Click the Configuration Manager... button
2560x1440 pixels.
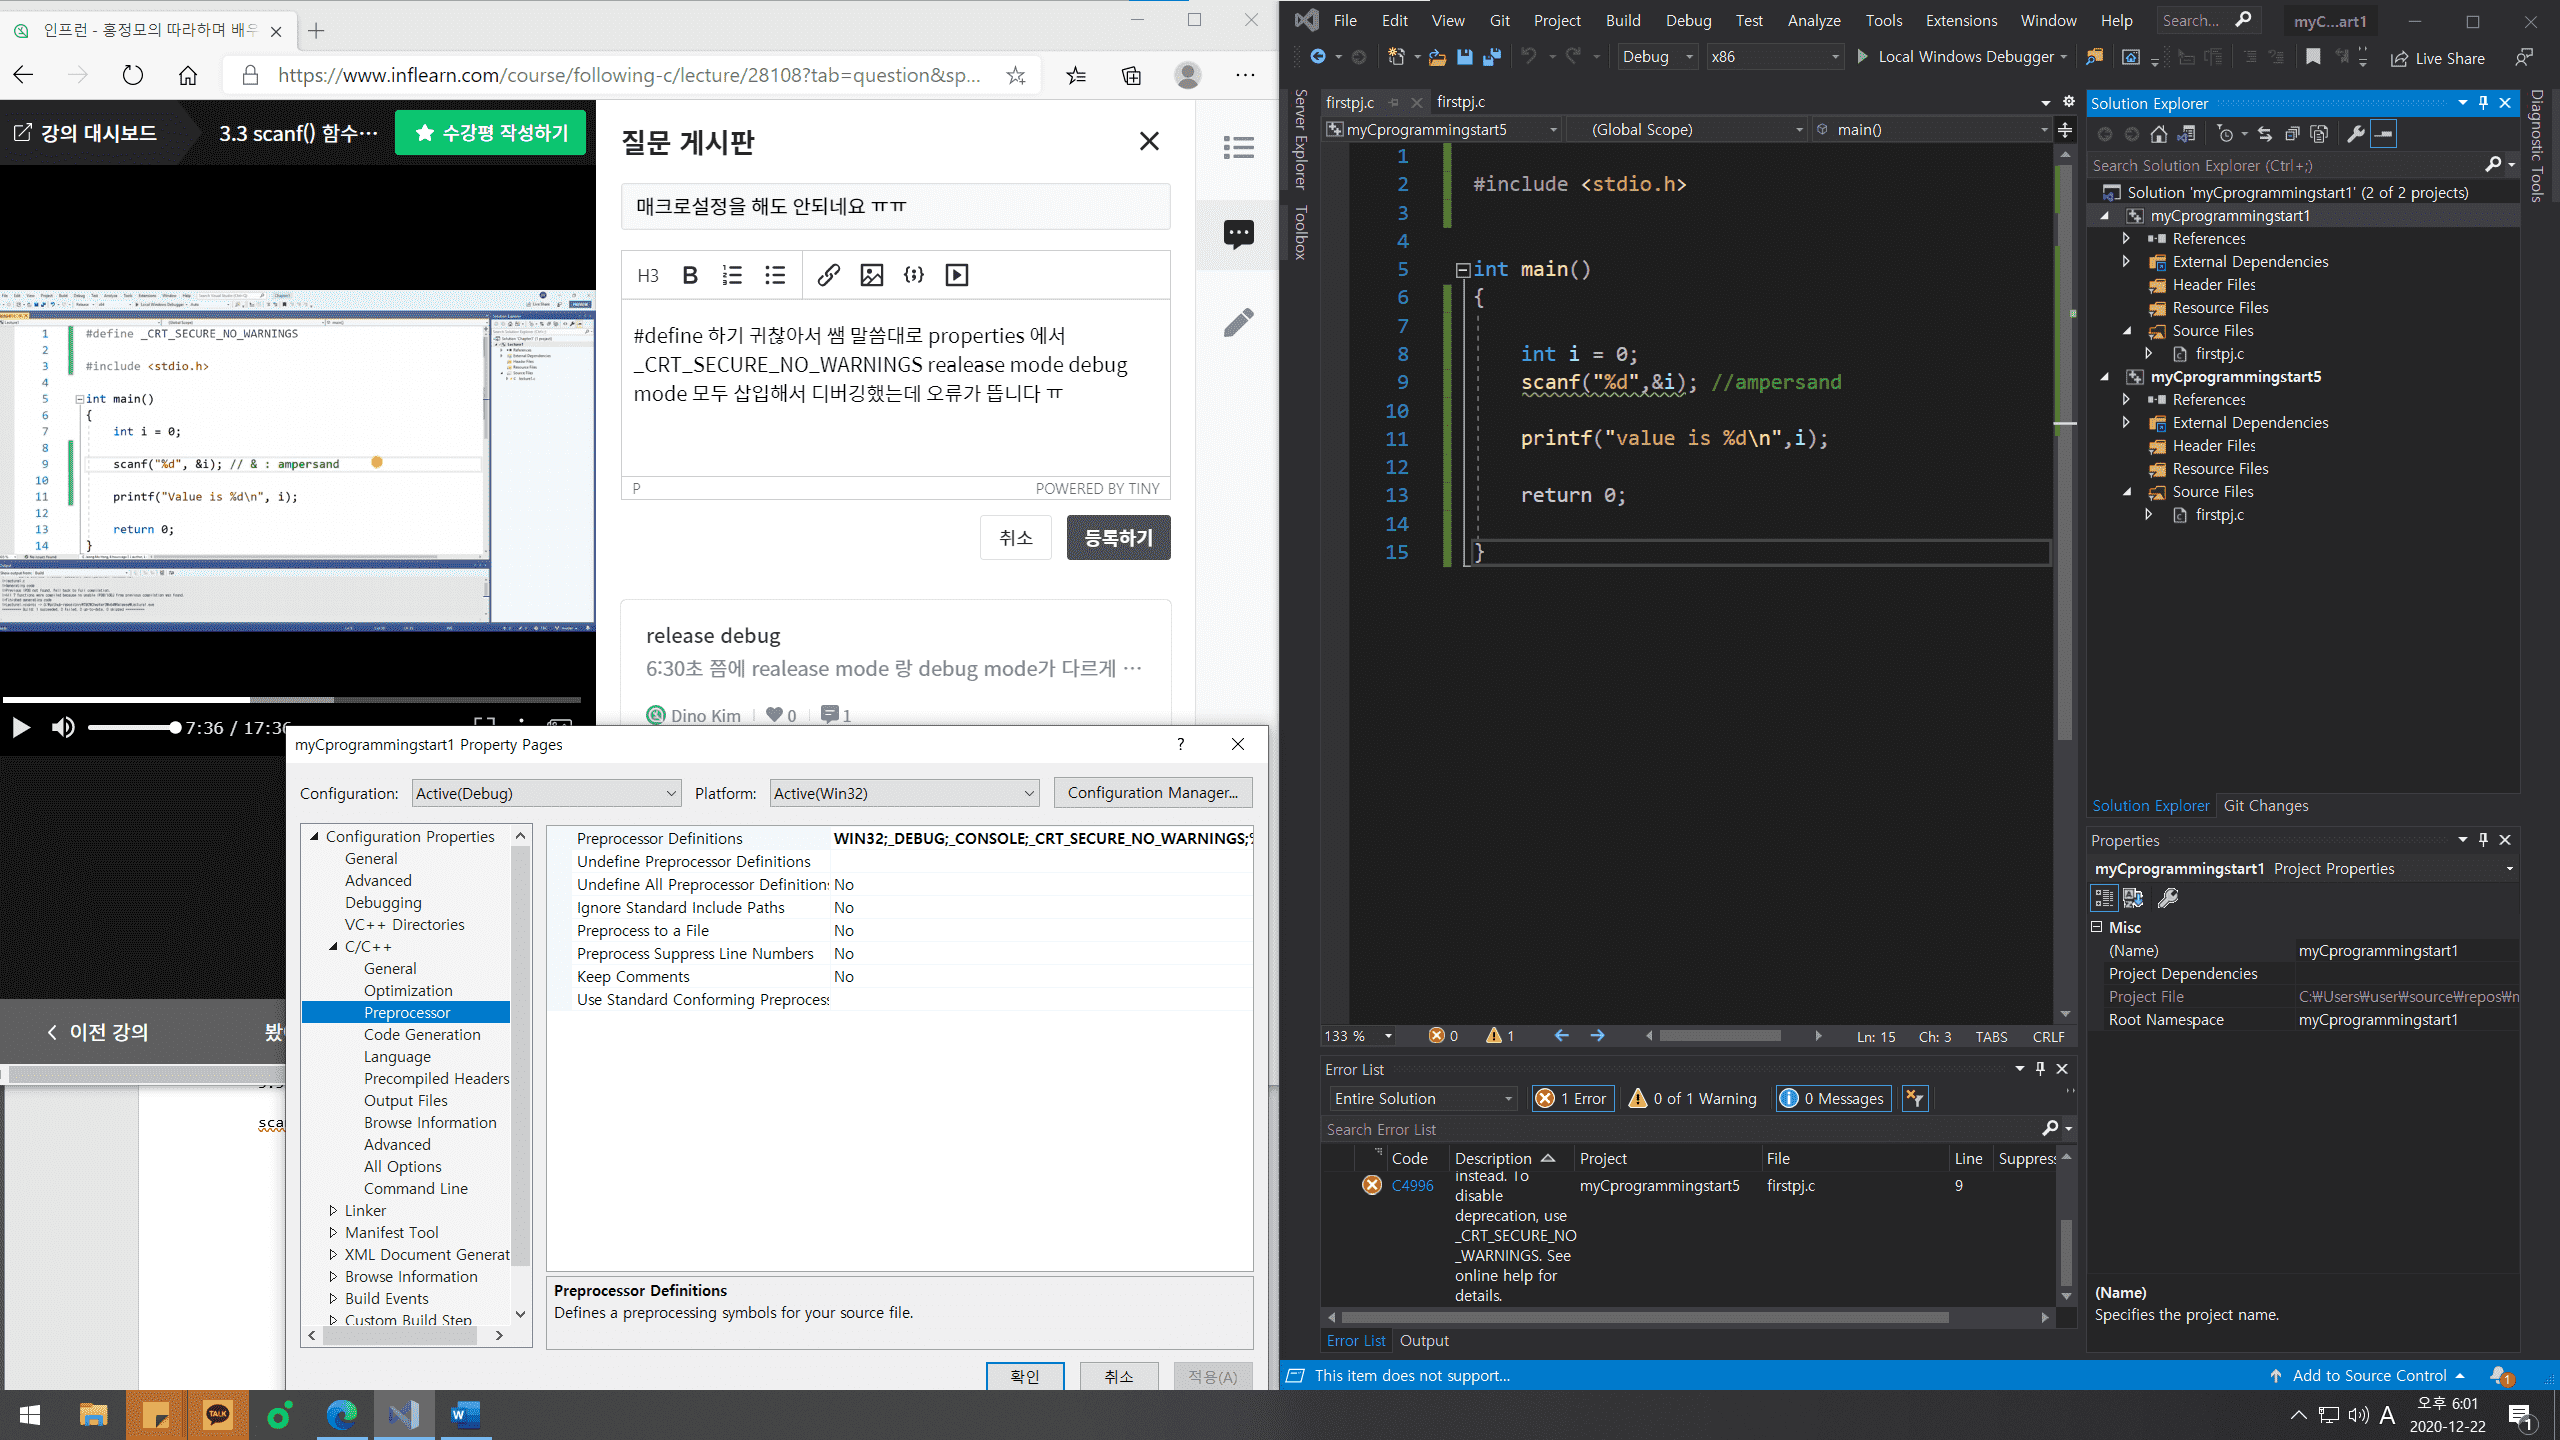1152,792
